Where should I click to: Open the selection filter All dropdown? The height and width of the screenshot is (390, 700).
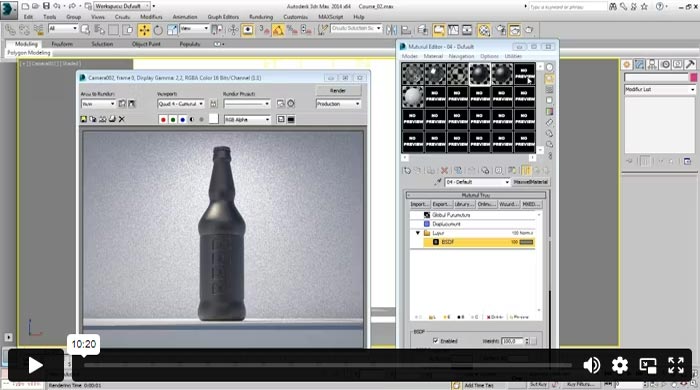(63, 28)
